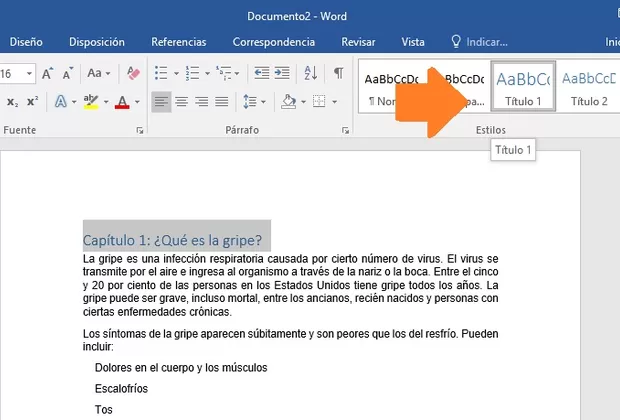Increase paragraph indent
This screenshot has width=620, height=420.
pyautogui.click(x=282, y=73)
